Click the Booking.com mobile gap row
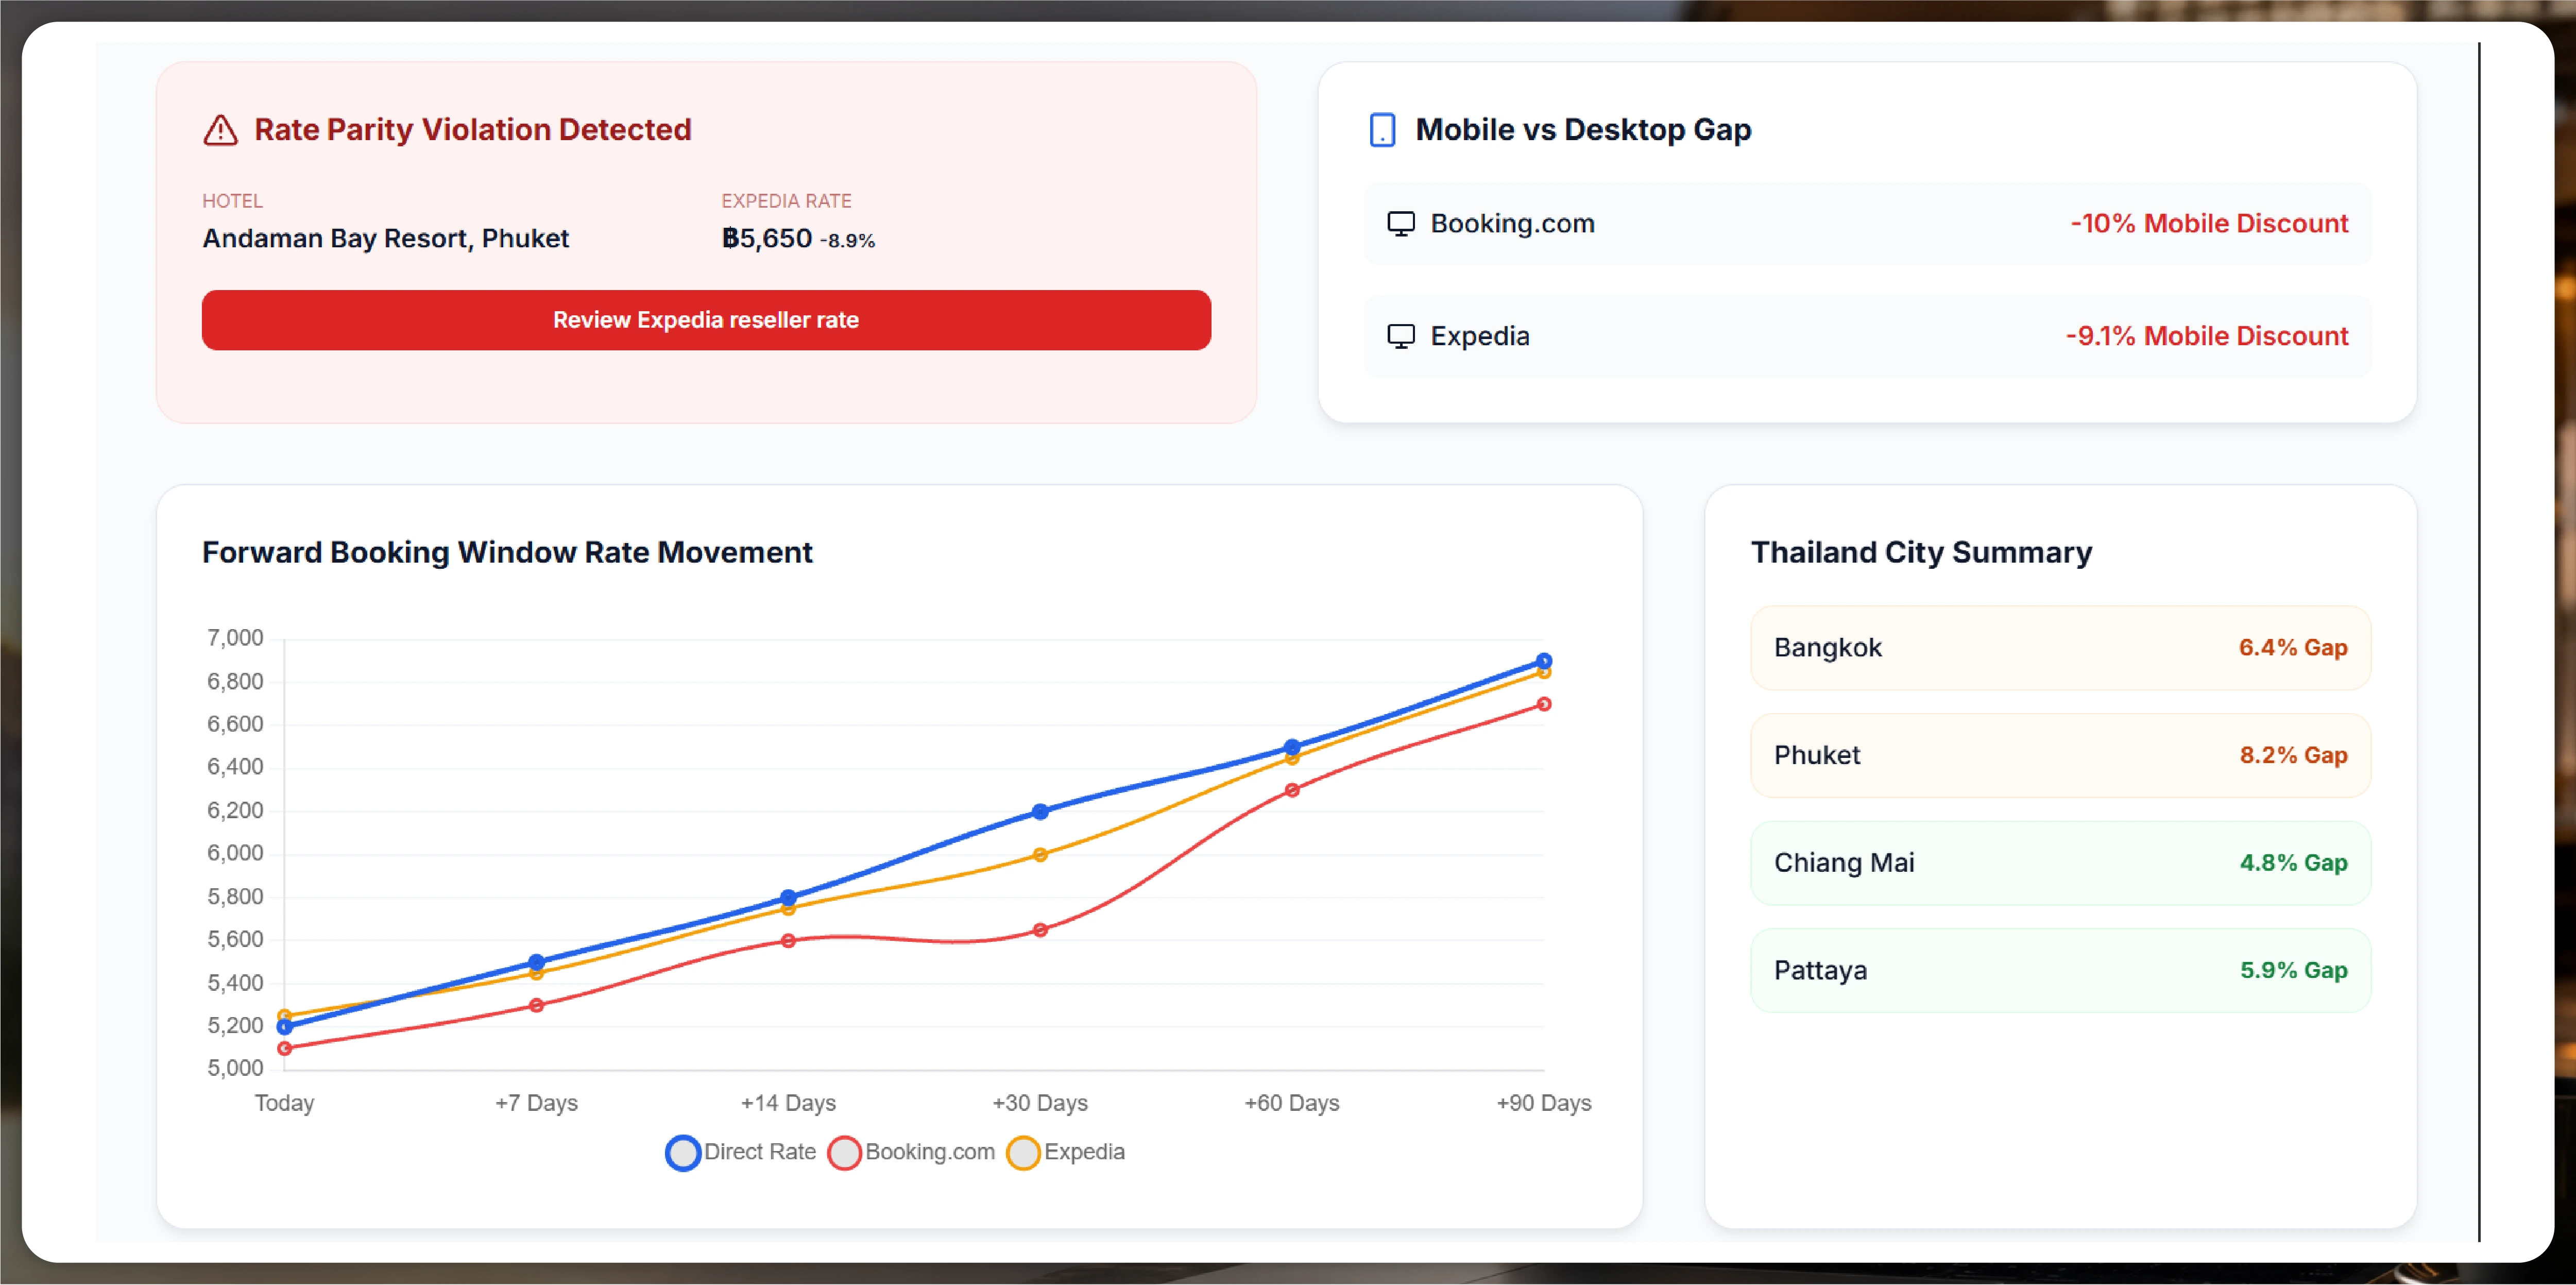 point(1867,223)
